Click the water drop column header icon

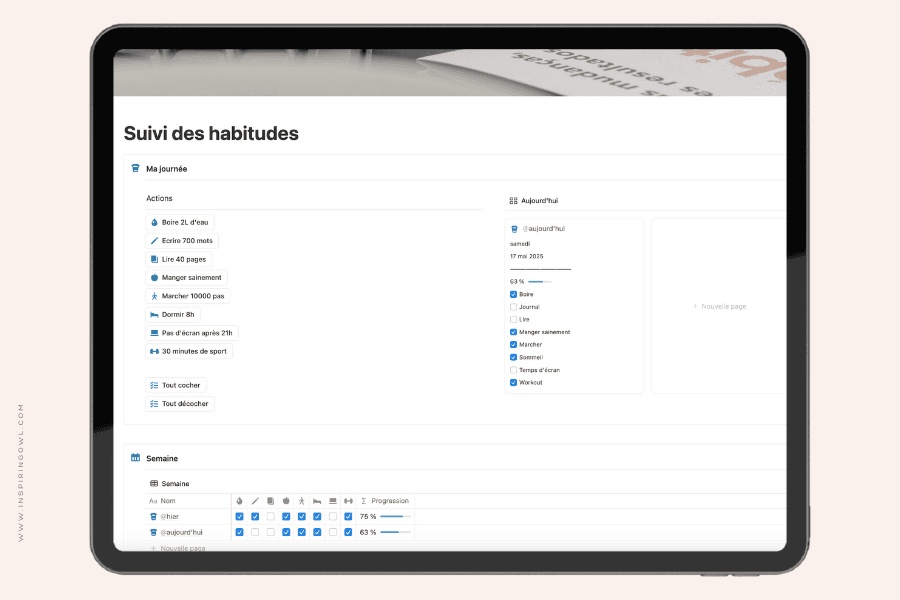point(239,500)
